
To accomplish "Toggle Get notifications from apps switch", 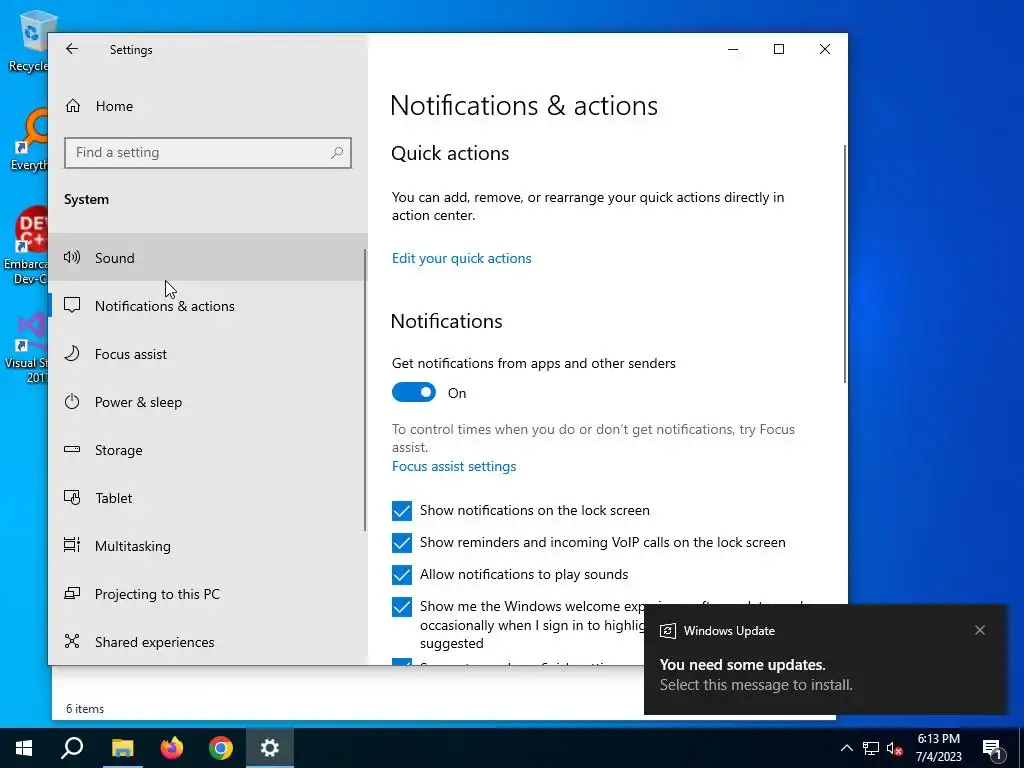I will click(414, 392).
